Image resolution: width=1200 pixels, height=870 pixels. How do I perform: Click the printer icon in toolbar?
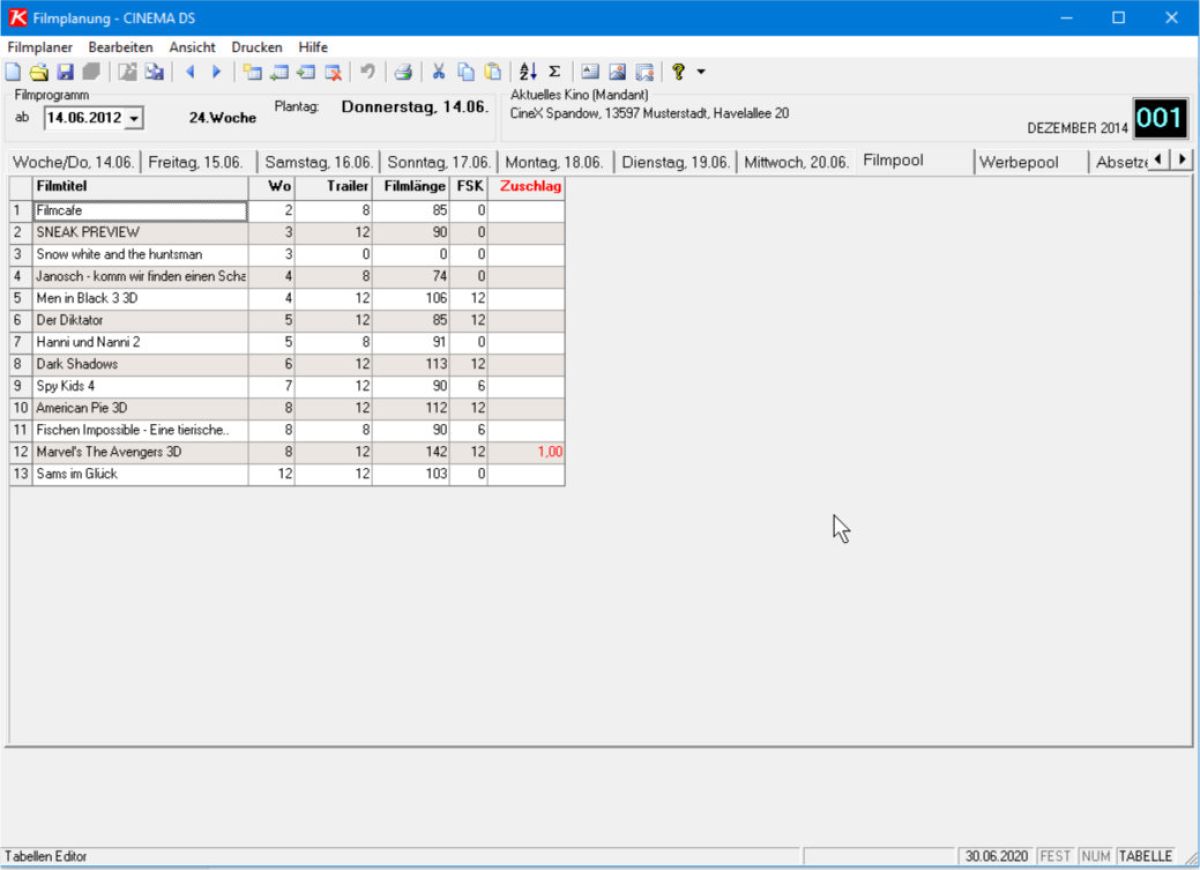point(402,72)
